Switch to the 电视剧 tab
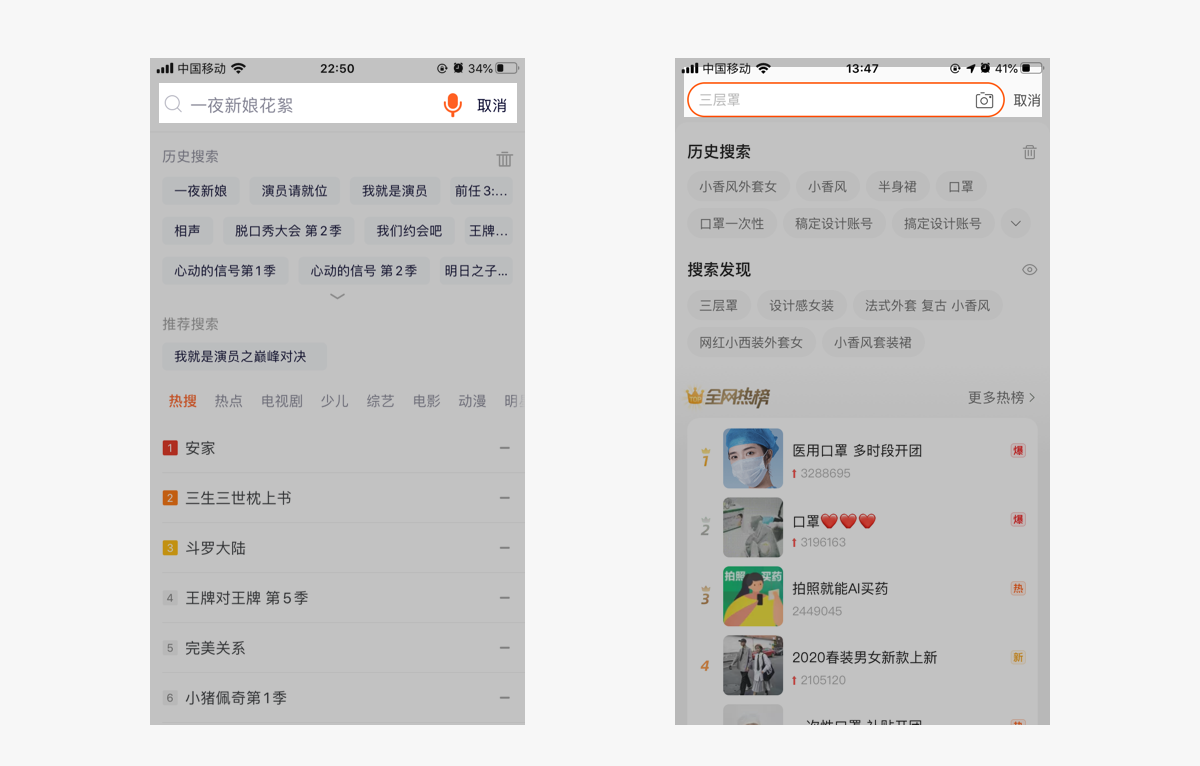This screenshot has height=766, width=1200. [281, 401]
